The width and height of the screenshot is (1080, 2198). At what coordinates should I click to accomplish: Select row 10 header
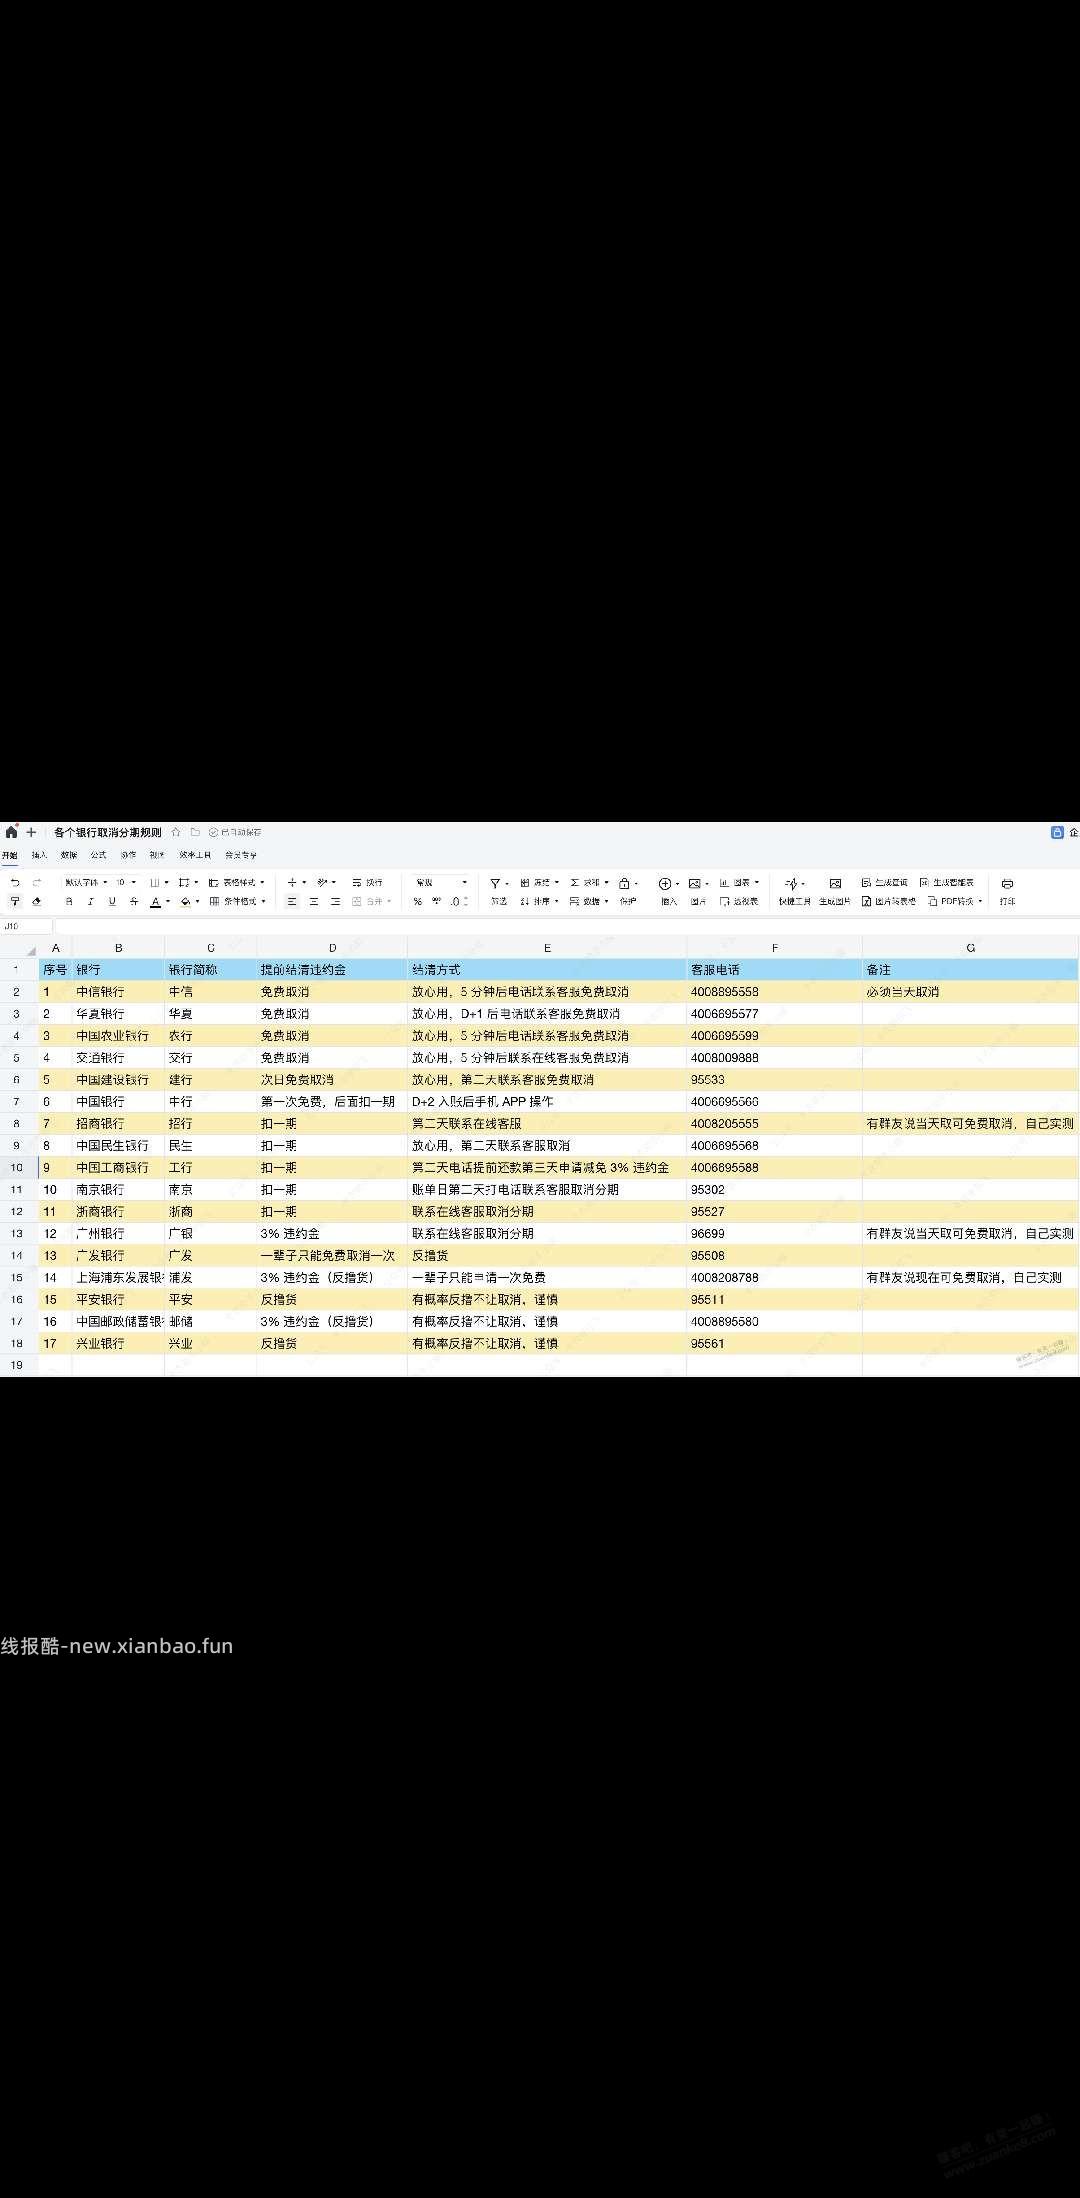click(17, 1168)
